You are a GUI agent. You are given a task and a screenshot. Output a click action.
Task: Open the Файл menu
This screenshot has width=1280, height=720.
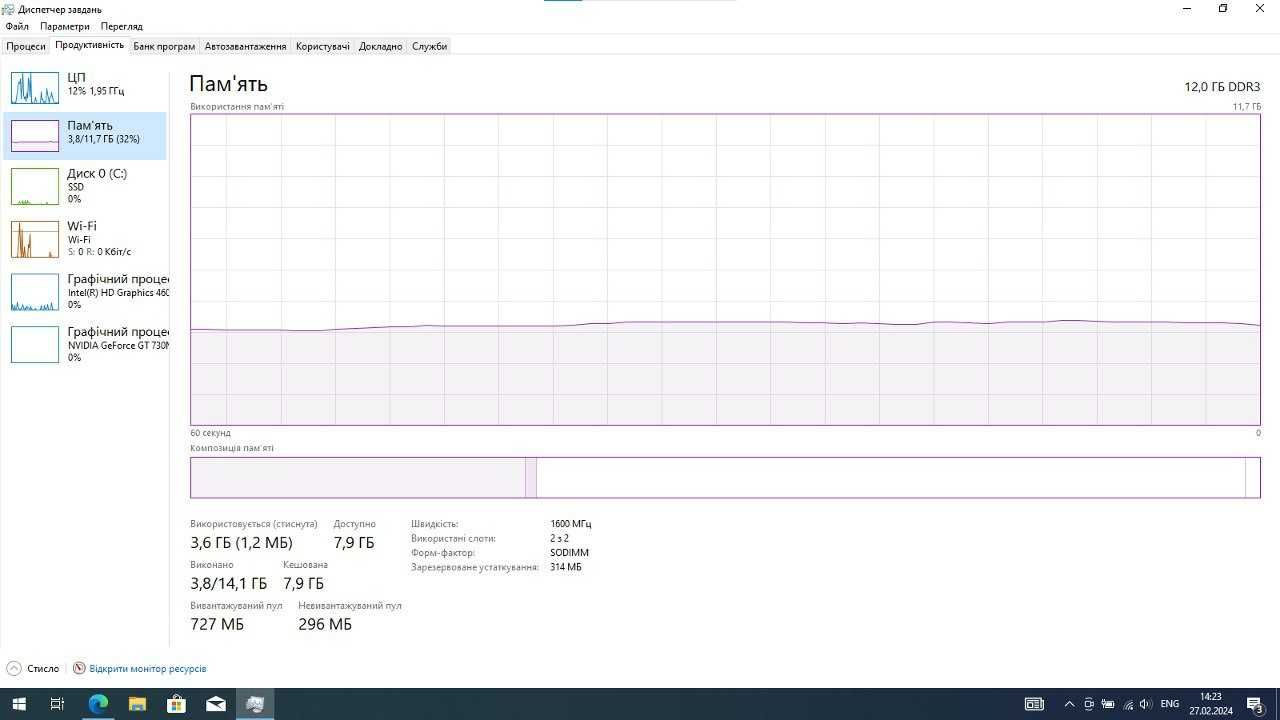(16, 26)
